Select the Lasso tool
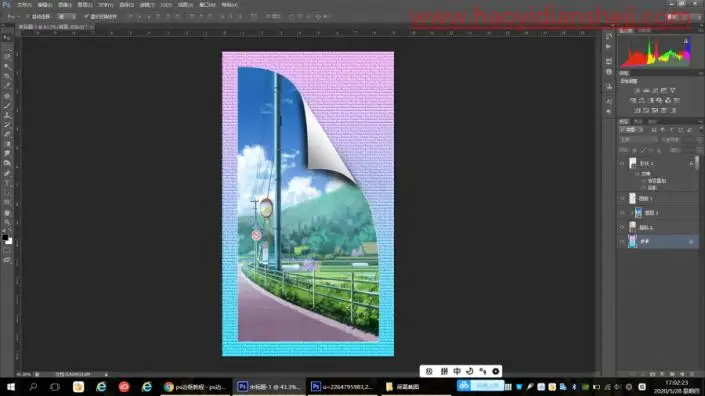The width and height of the screenshot is (705, 396). [x=7, y=57]
